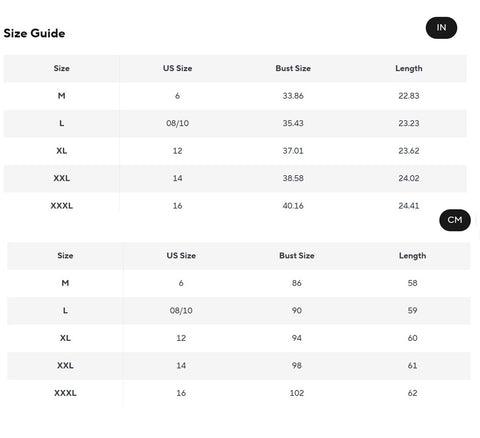Select the M row in centimeter table
The height and width of the screenshot is (438, 480).
click(x=239, y=283)
